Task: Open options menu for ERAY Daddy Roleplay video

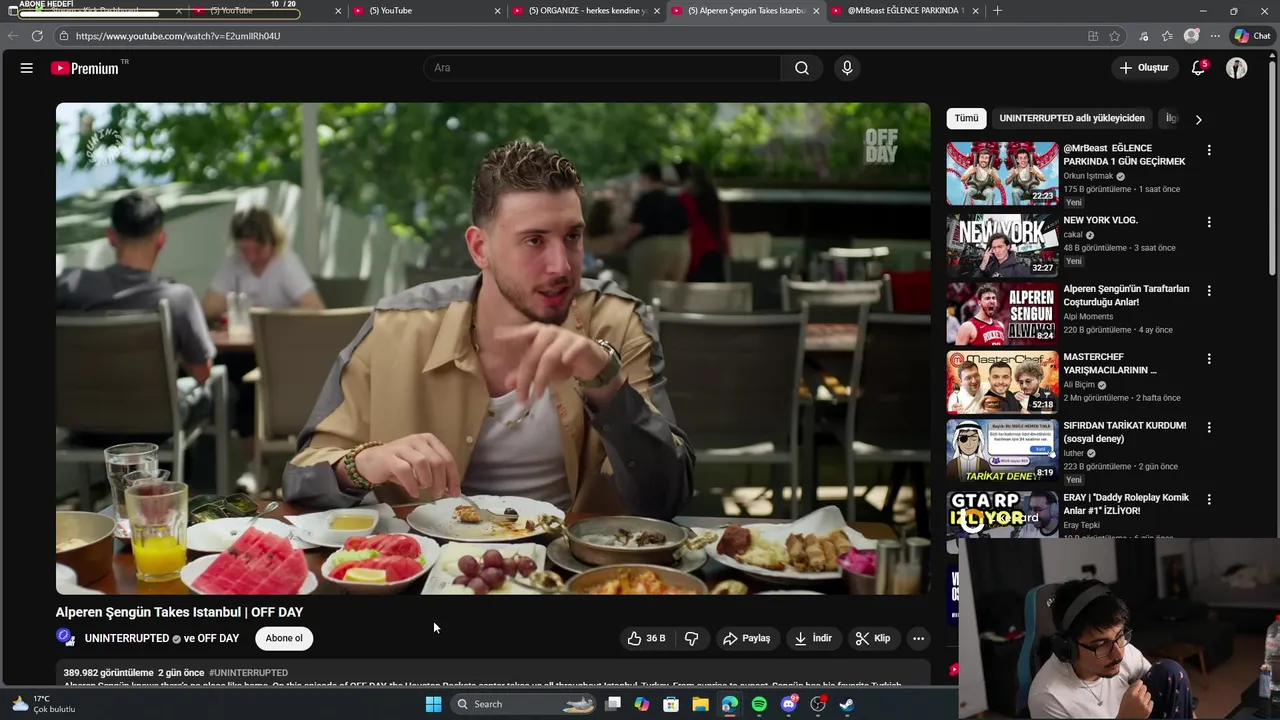Action: (1209, 499)
